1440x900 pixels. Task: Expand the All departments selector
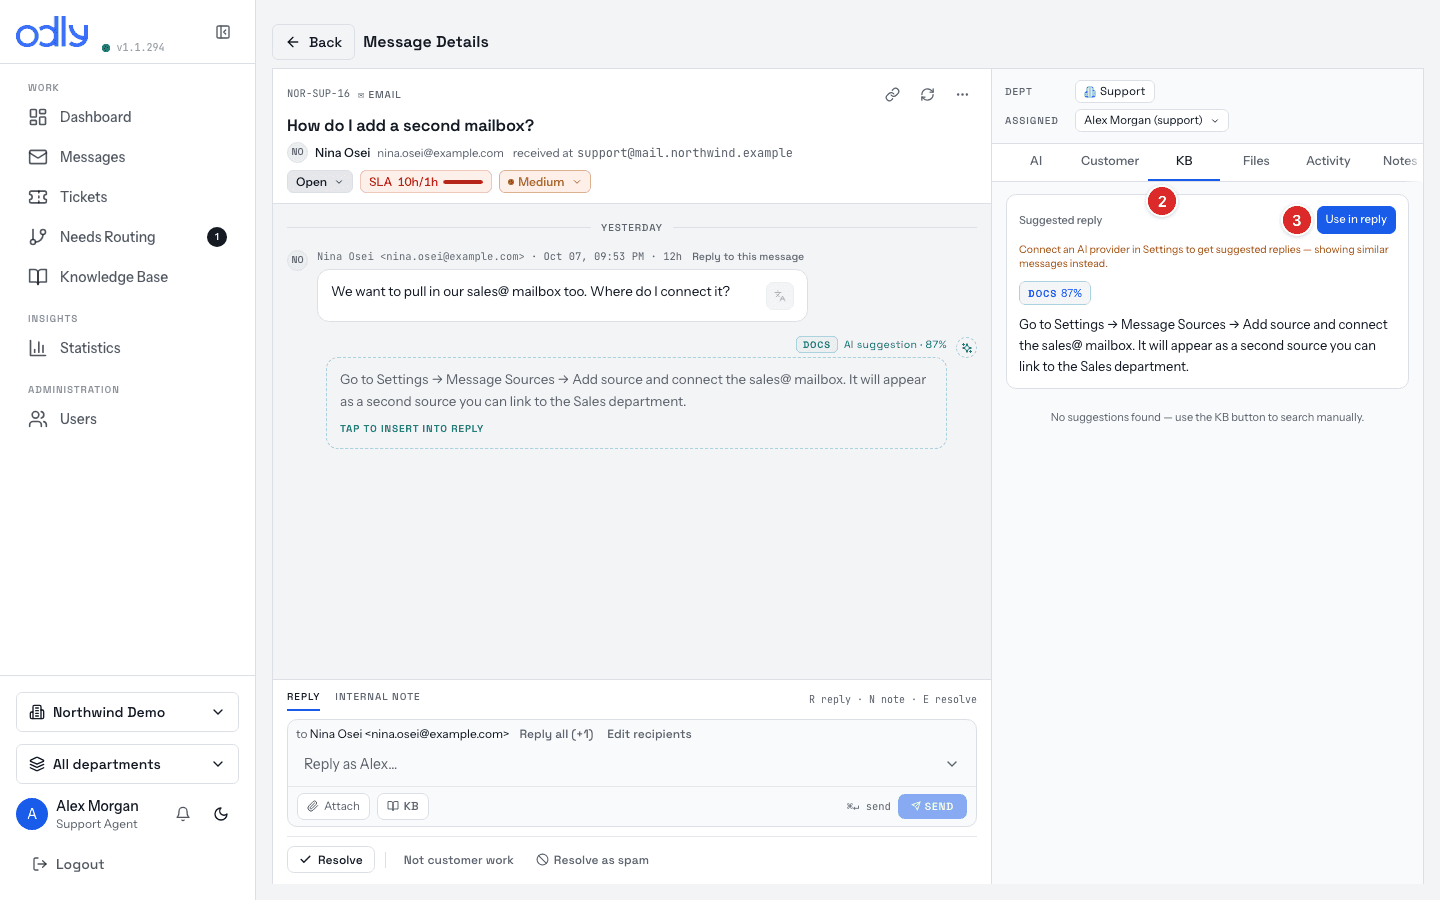coord(128,764)
